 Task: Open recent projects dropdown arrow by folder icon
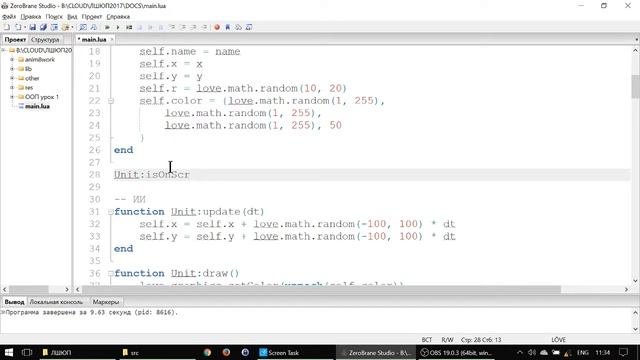pos(72,27)
